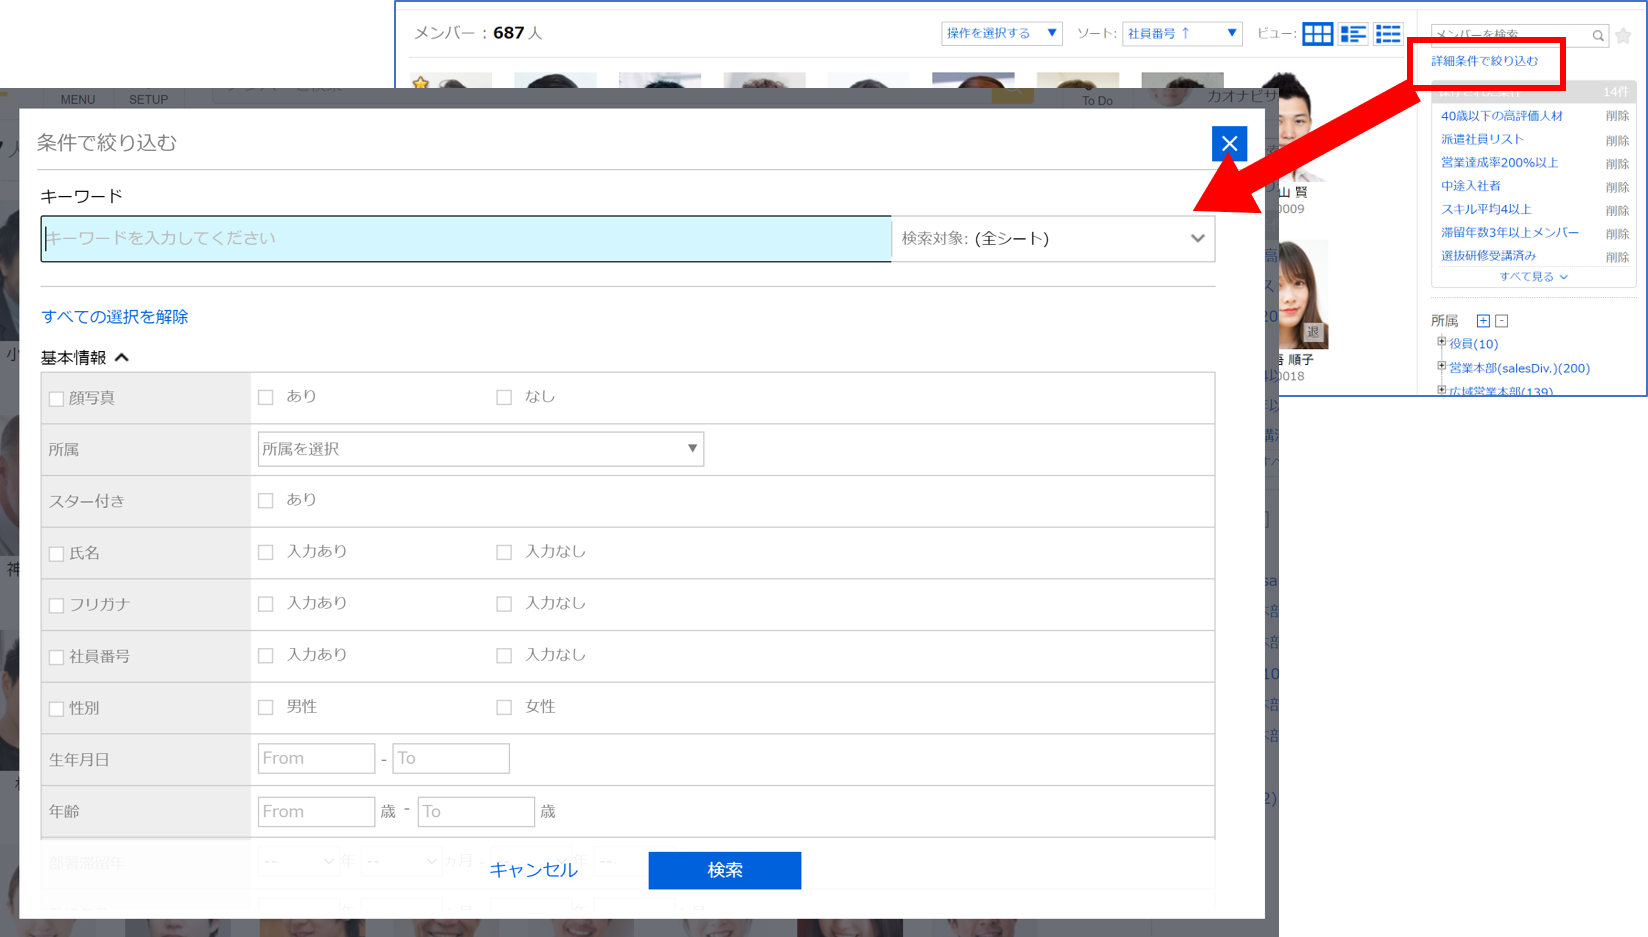Screen dimensions: 1648x937
Task: Open the 派遣社員リスト saved condition
Action: tap(1482, 139)
